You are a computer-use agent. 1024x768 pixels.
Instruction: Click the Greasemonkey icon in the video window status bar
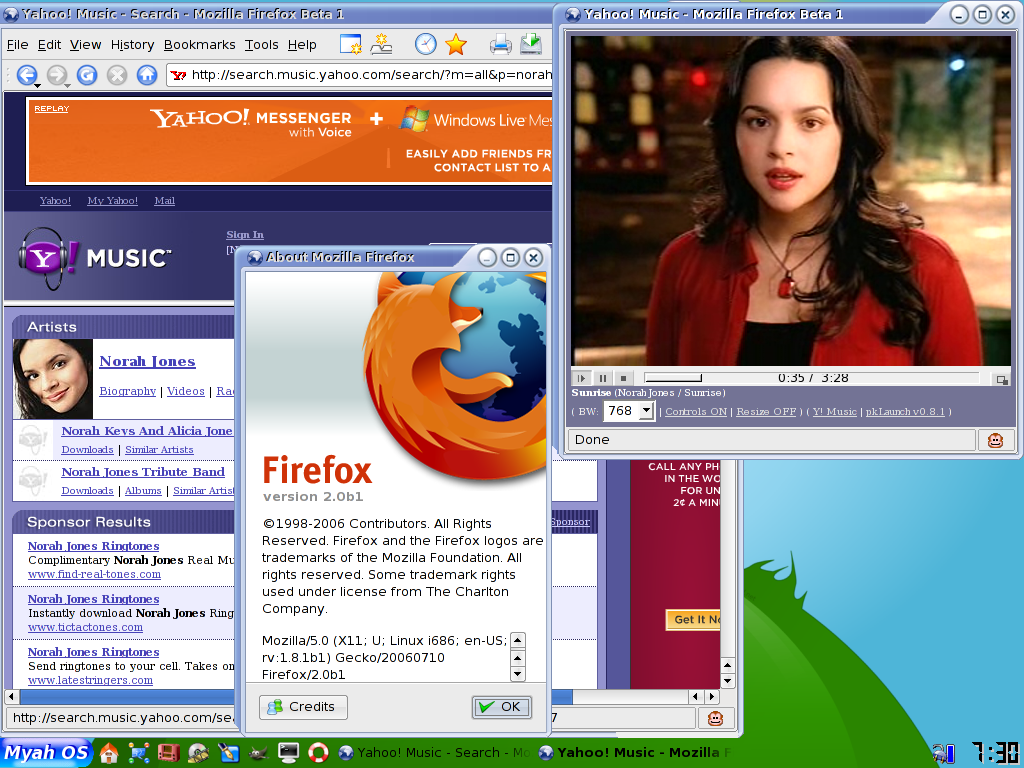click(995, 440)
